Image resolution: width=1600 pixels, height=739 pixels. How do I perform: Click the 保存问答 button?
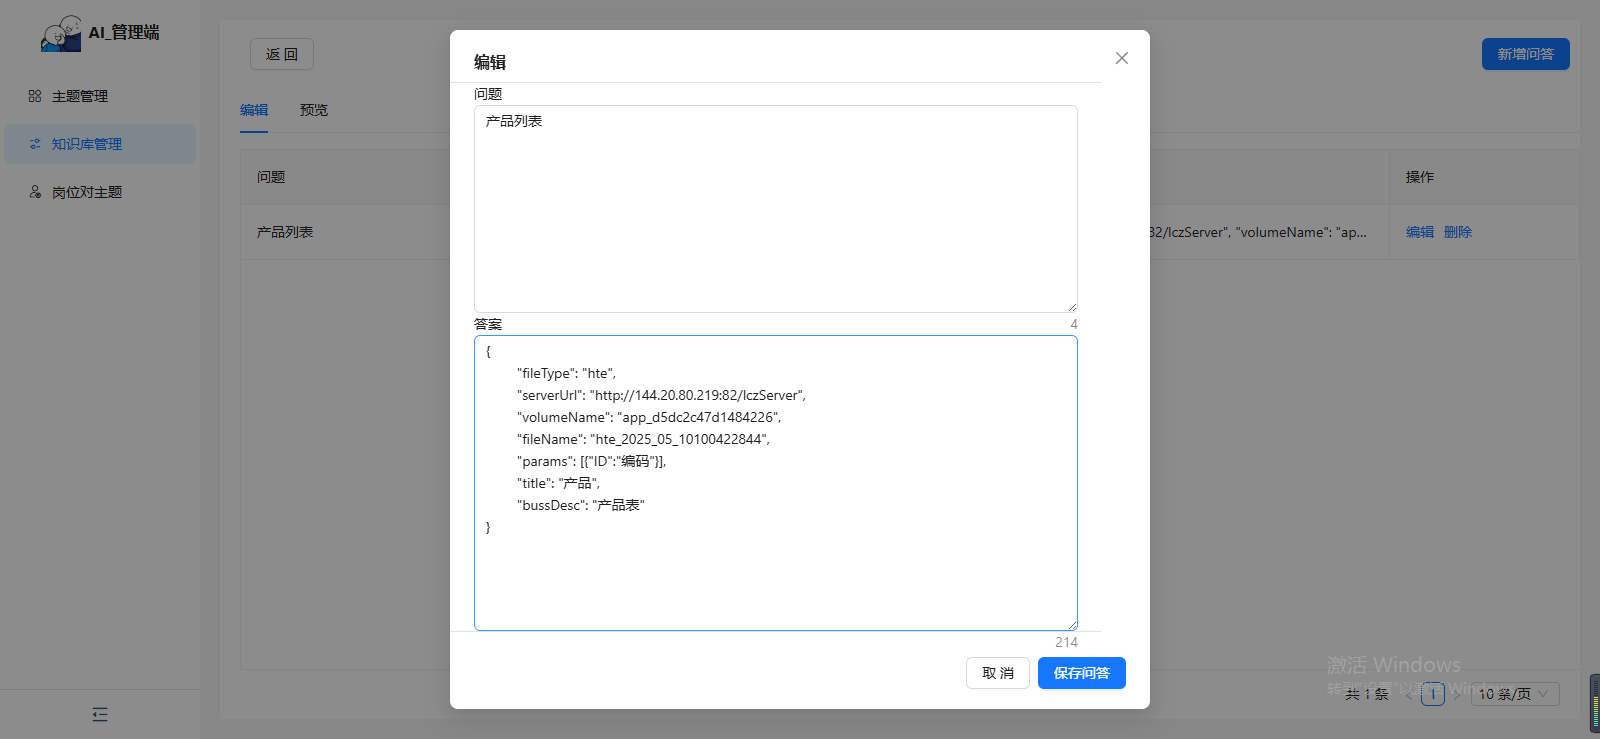pos(1081,673)
